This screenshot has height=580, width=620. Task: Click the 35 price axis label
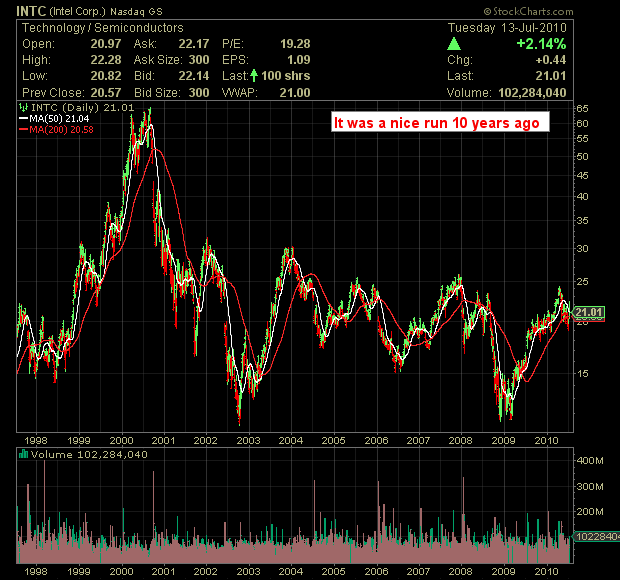582,221
